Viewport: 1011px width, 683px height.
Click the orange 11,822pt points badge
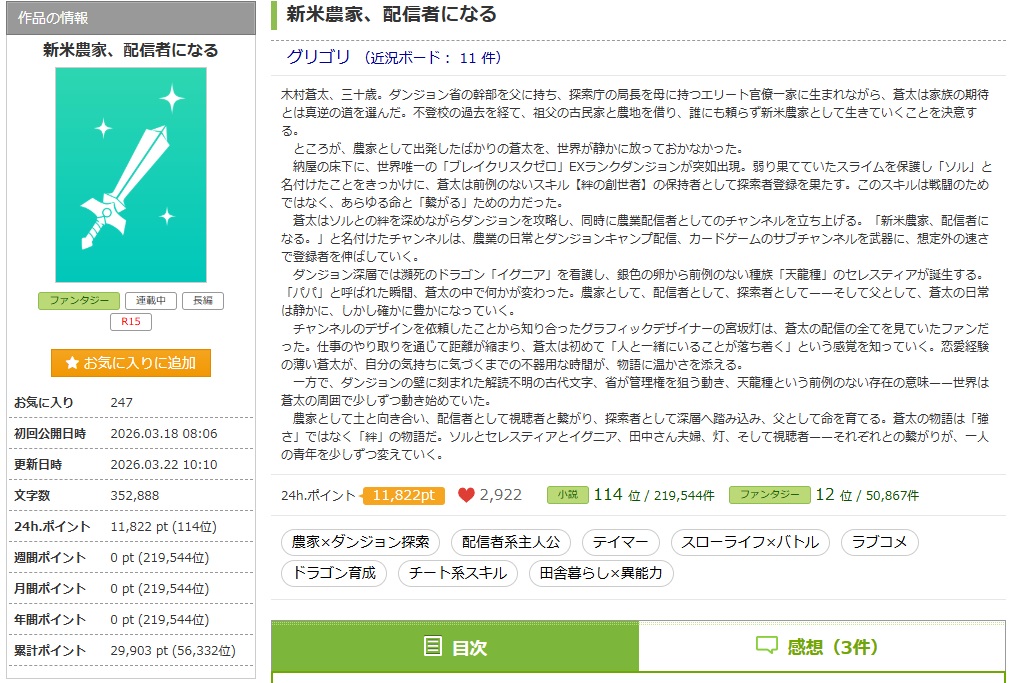pos(403,496)
